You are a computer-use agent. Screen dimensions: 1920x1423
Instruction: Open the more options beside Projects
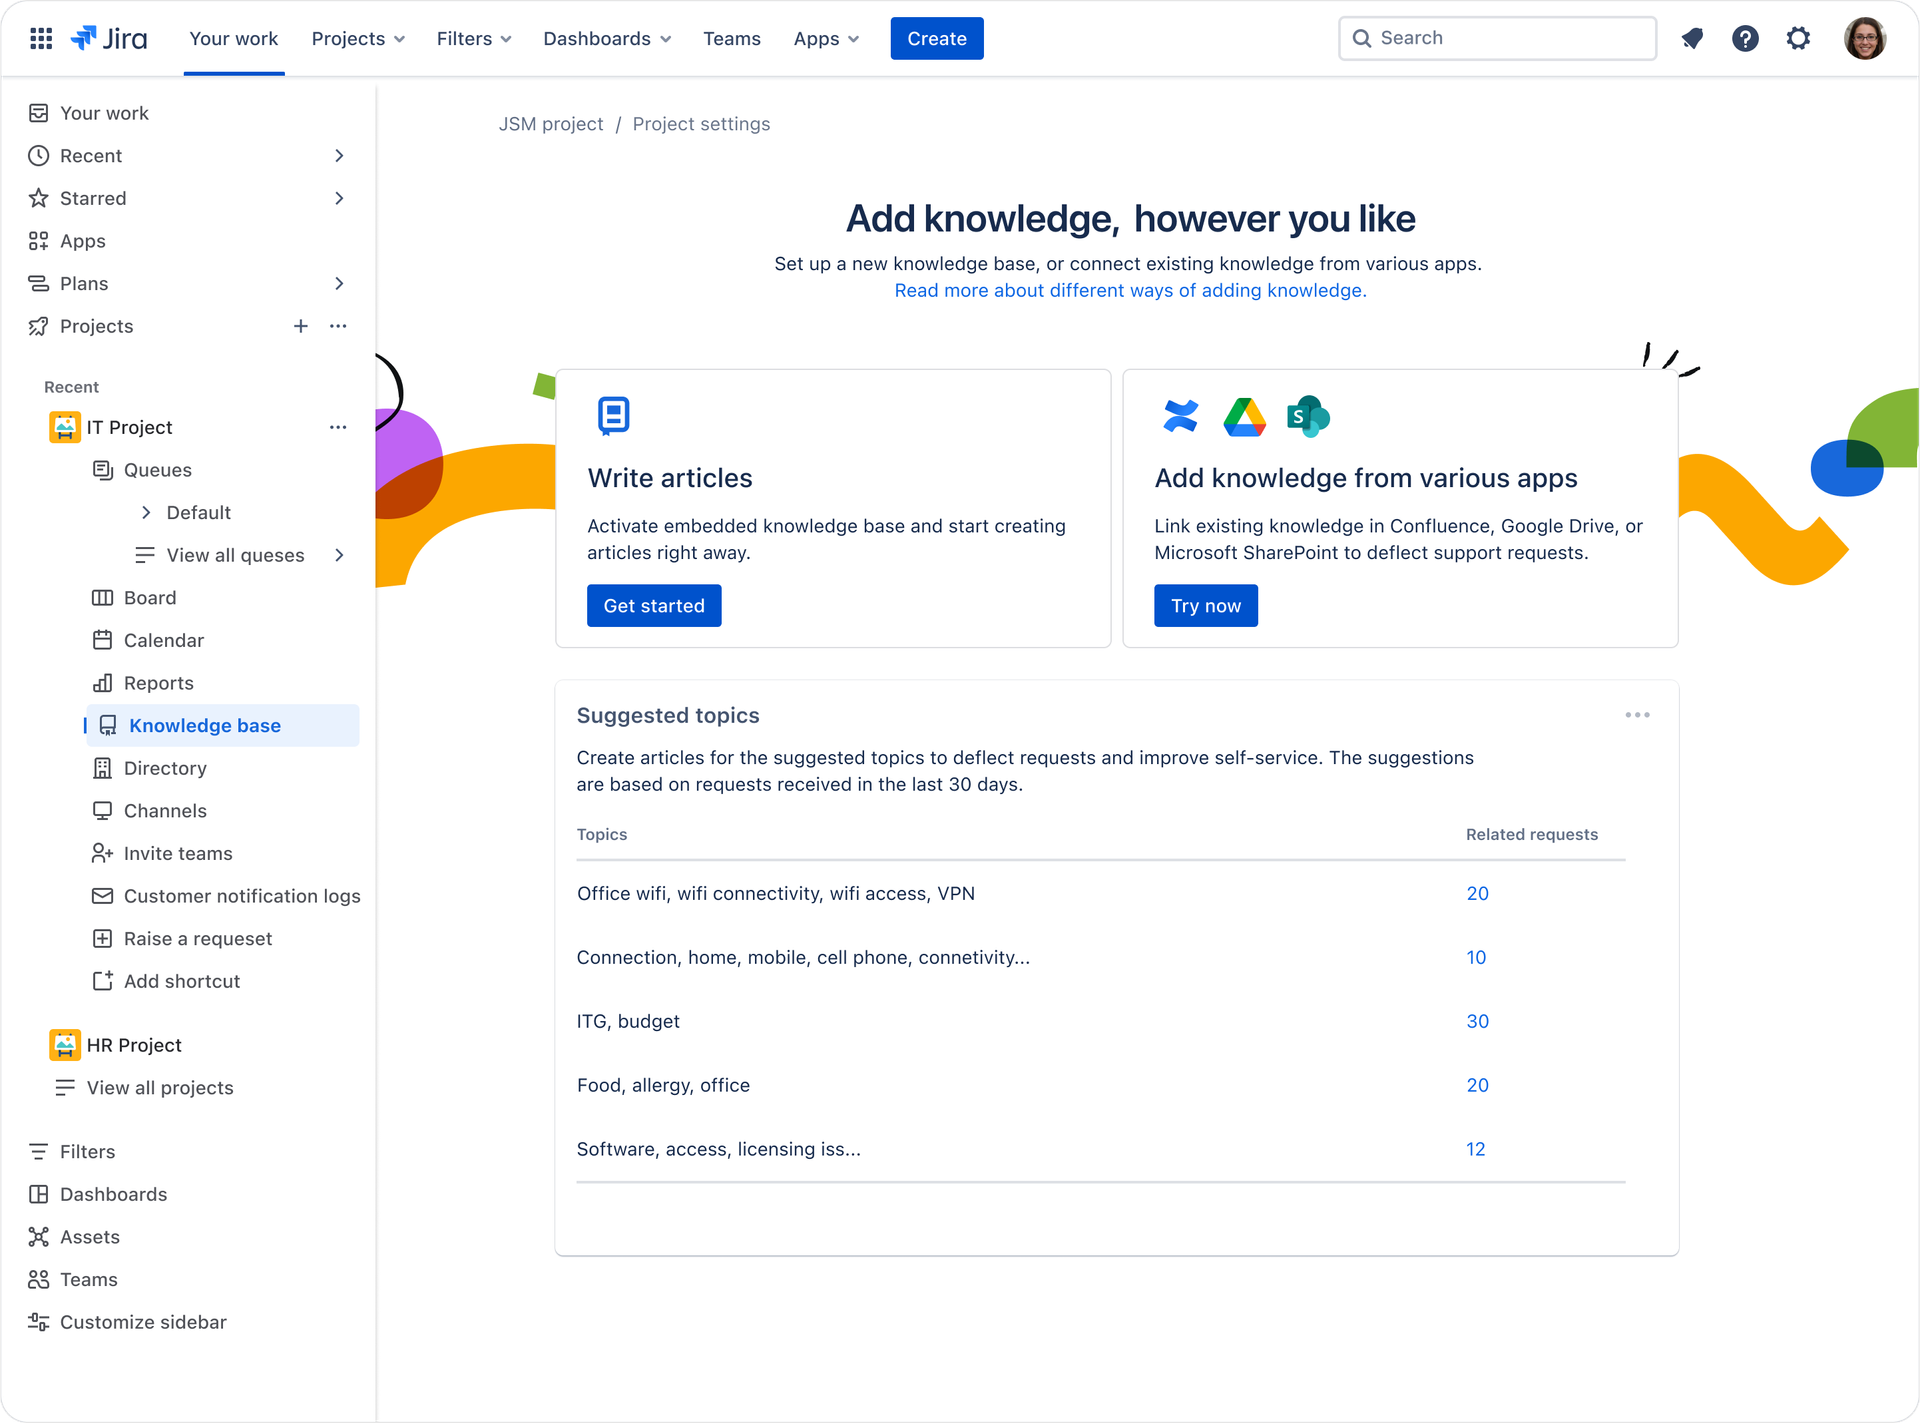click(338, 326)
